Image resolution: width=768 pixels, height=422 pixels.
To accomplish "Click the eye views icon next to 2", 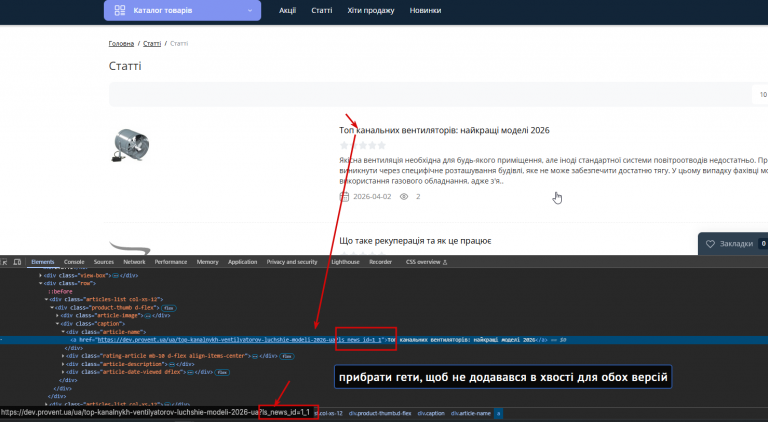I will tap(404, 197).
